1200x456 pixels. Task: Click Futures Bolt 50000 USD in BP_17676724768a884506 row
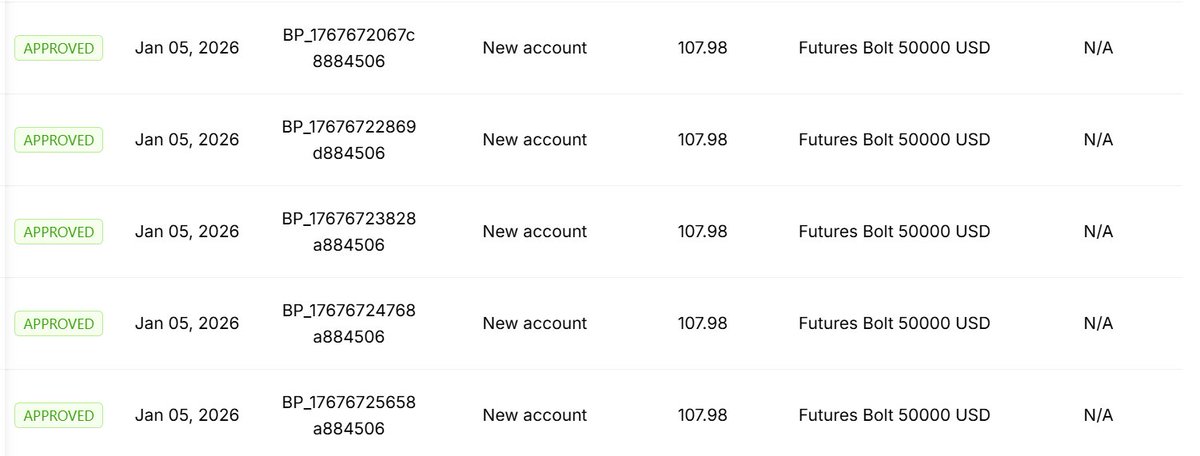point(894,324)
